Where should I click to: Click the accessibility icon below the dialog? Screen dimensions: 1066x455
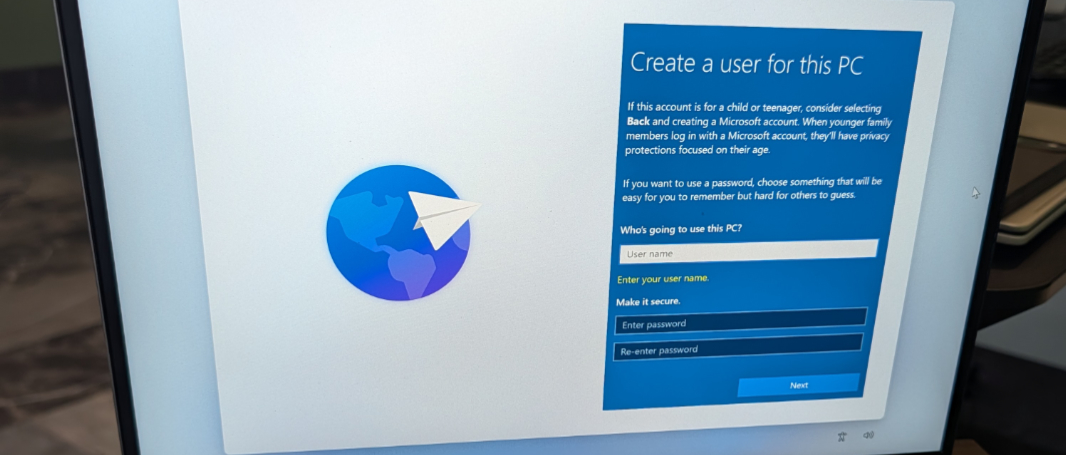842,435
